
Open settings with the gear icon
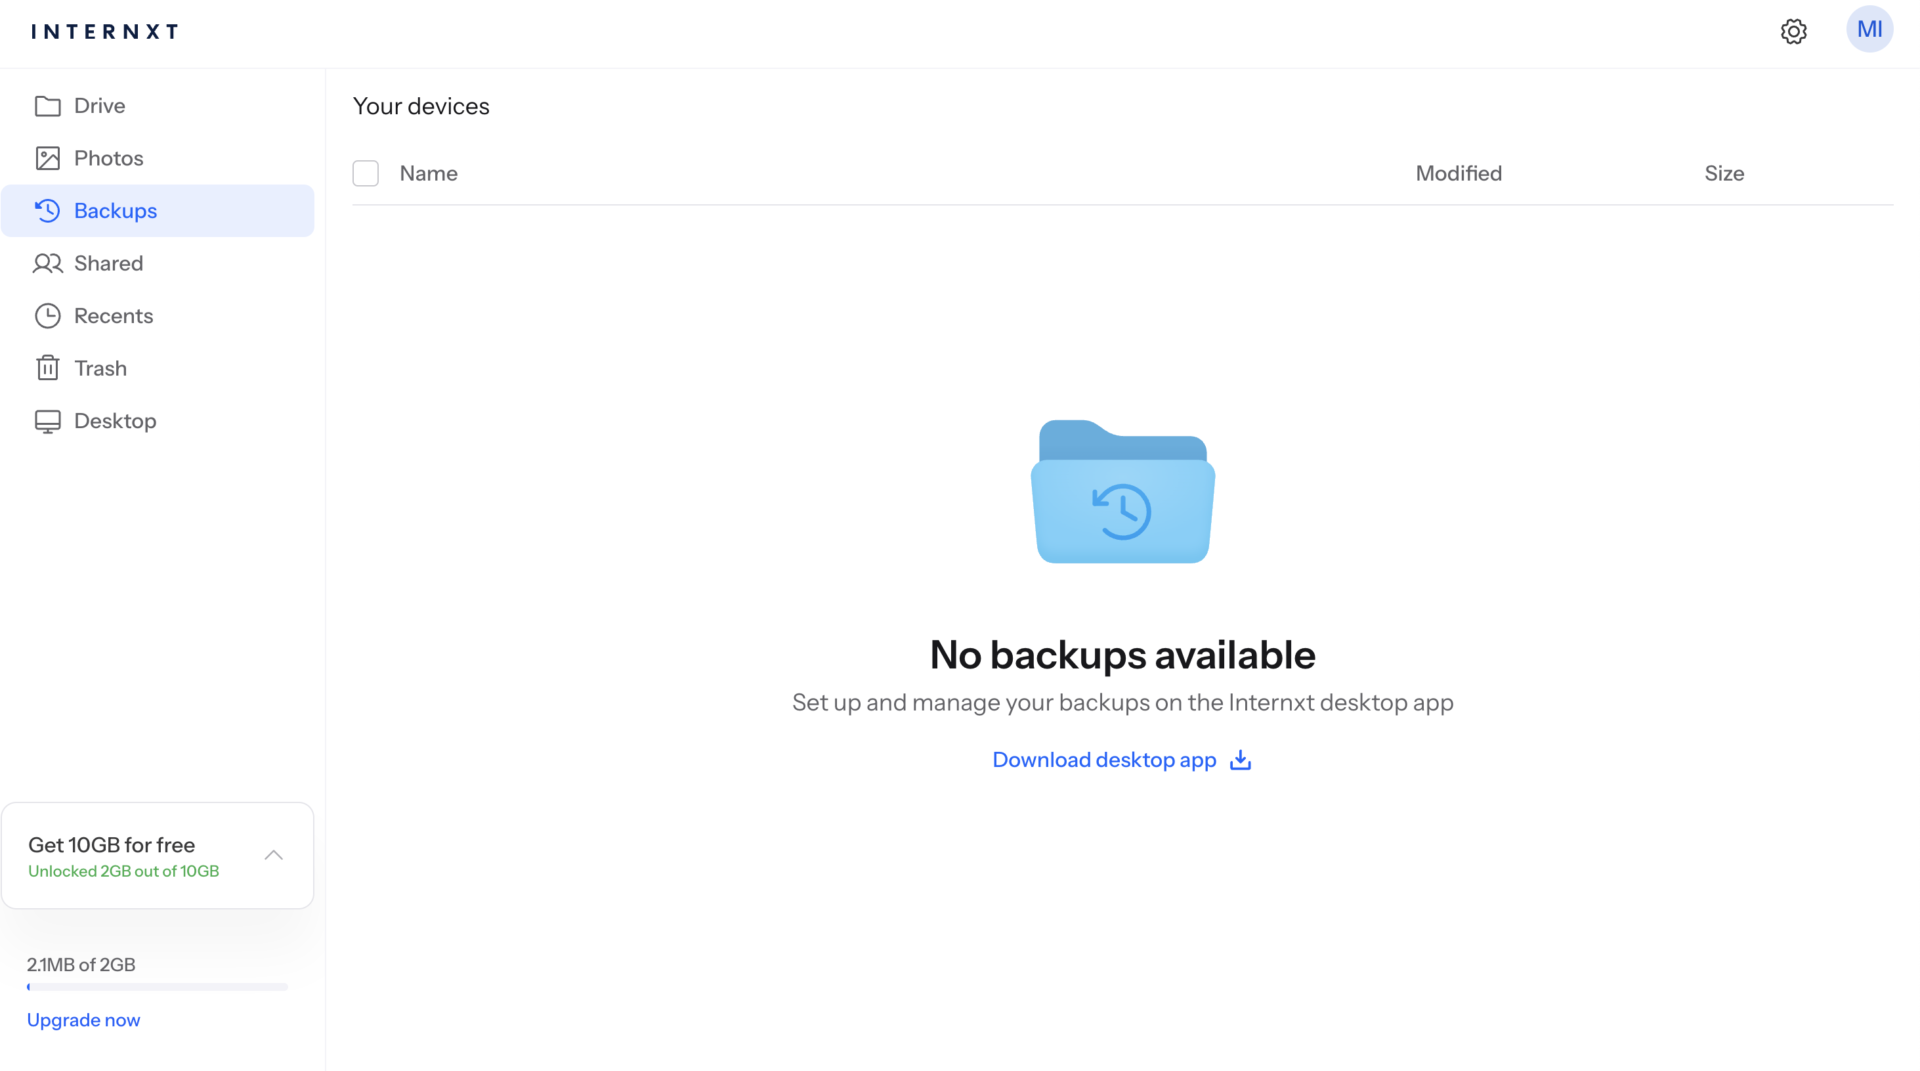[x=1793, y=31]
